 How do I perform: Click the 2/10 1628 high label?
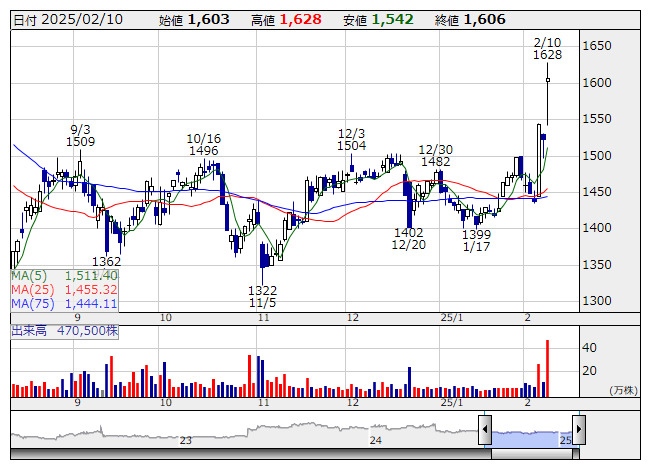[547, 49]
